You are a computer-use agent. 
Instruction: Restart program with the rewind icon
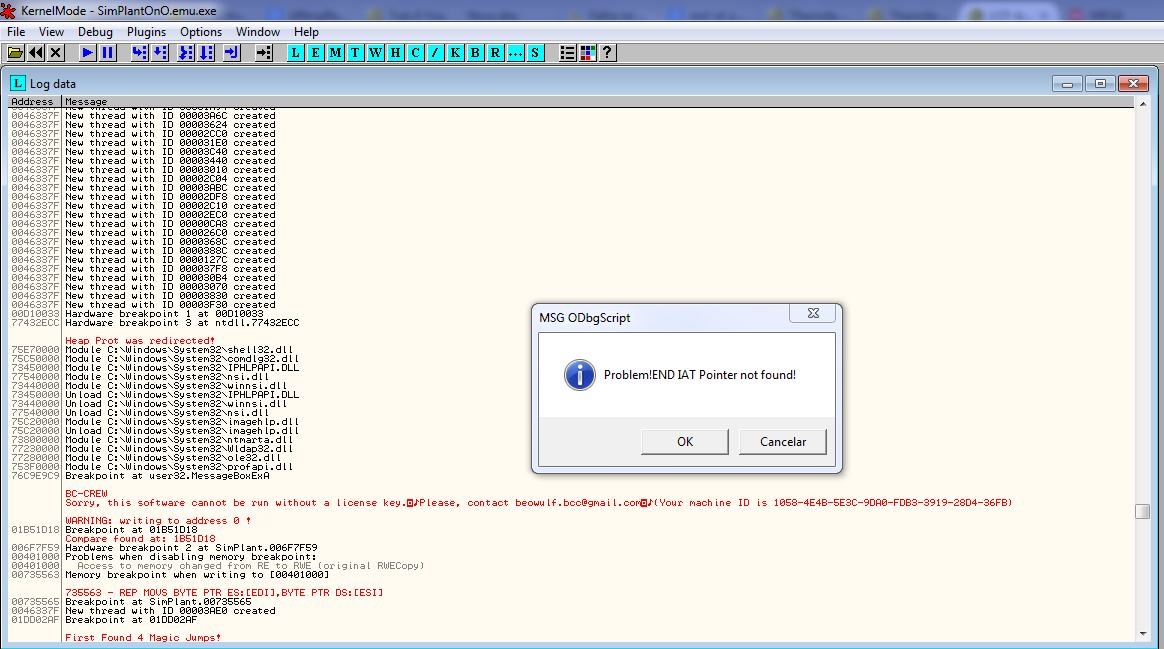(36, 53)
